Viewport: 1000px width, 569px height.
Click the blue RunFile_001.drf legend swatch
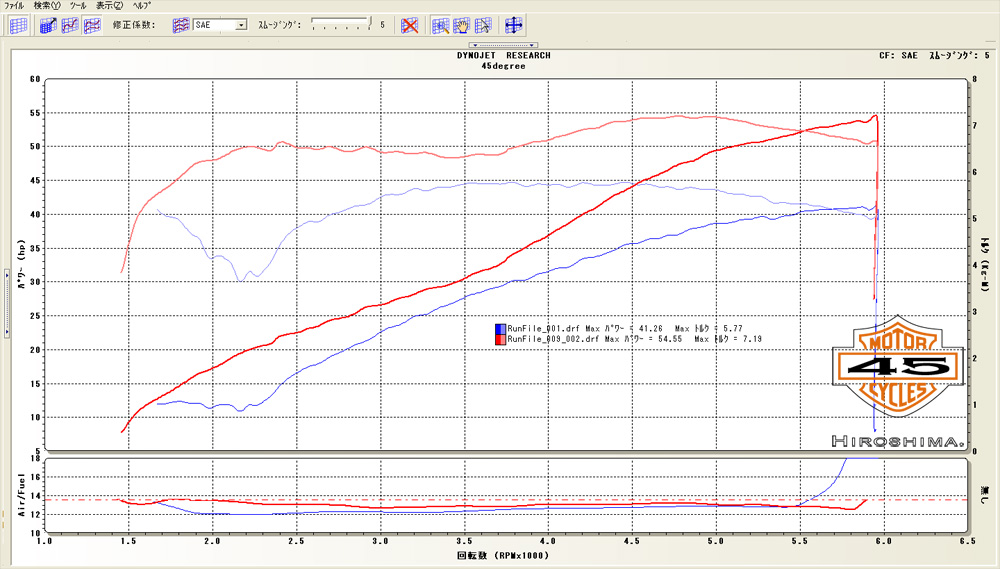[x=499, y=328]
